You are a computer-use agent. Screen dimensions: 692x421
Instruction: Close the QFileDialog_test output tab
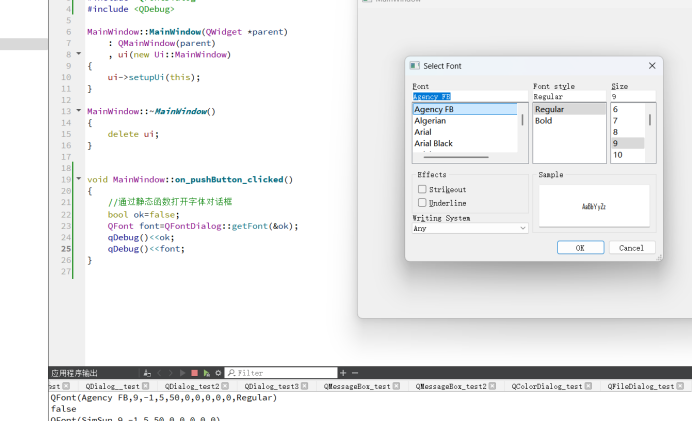click(681, 386)
